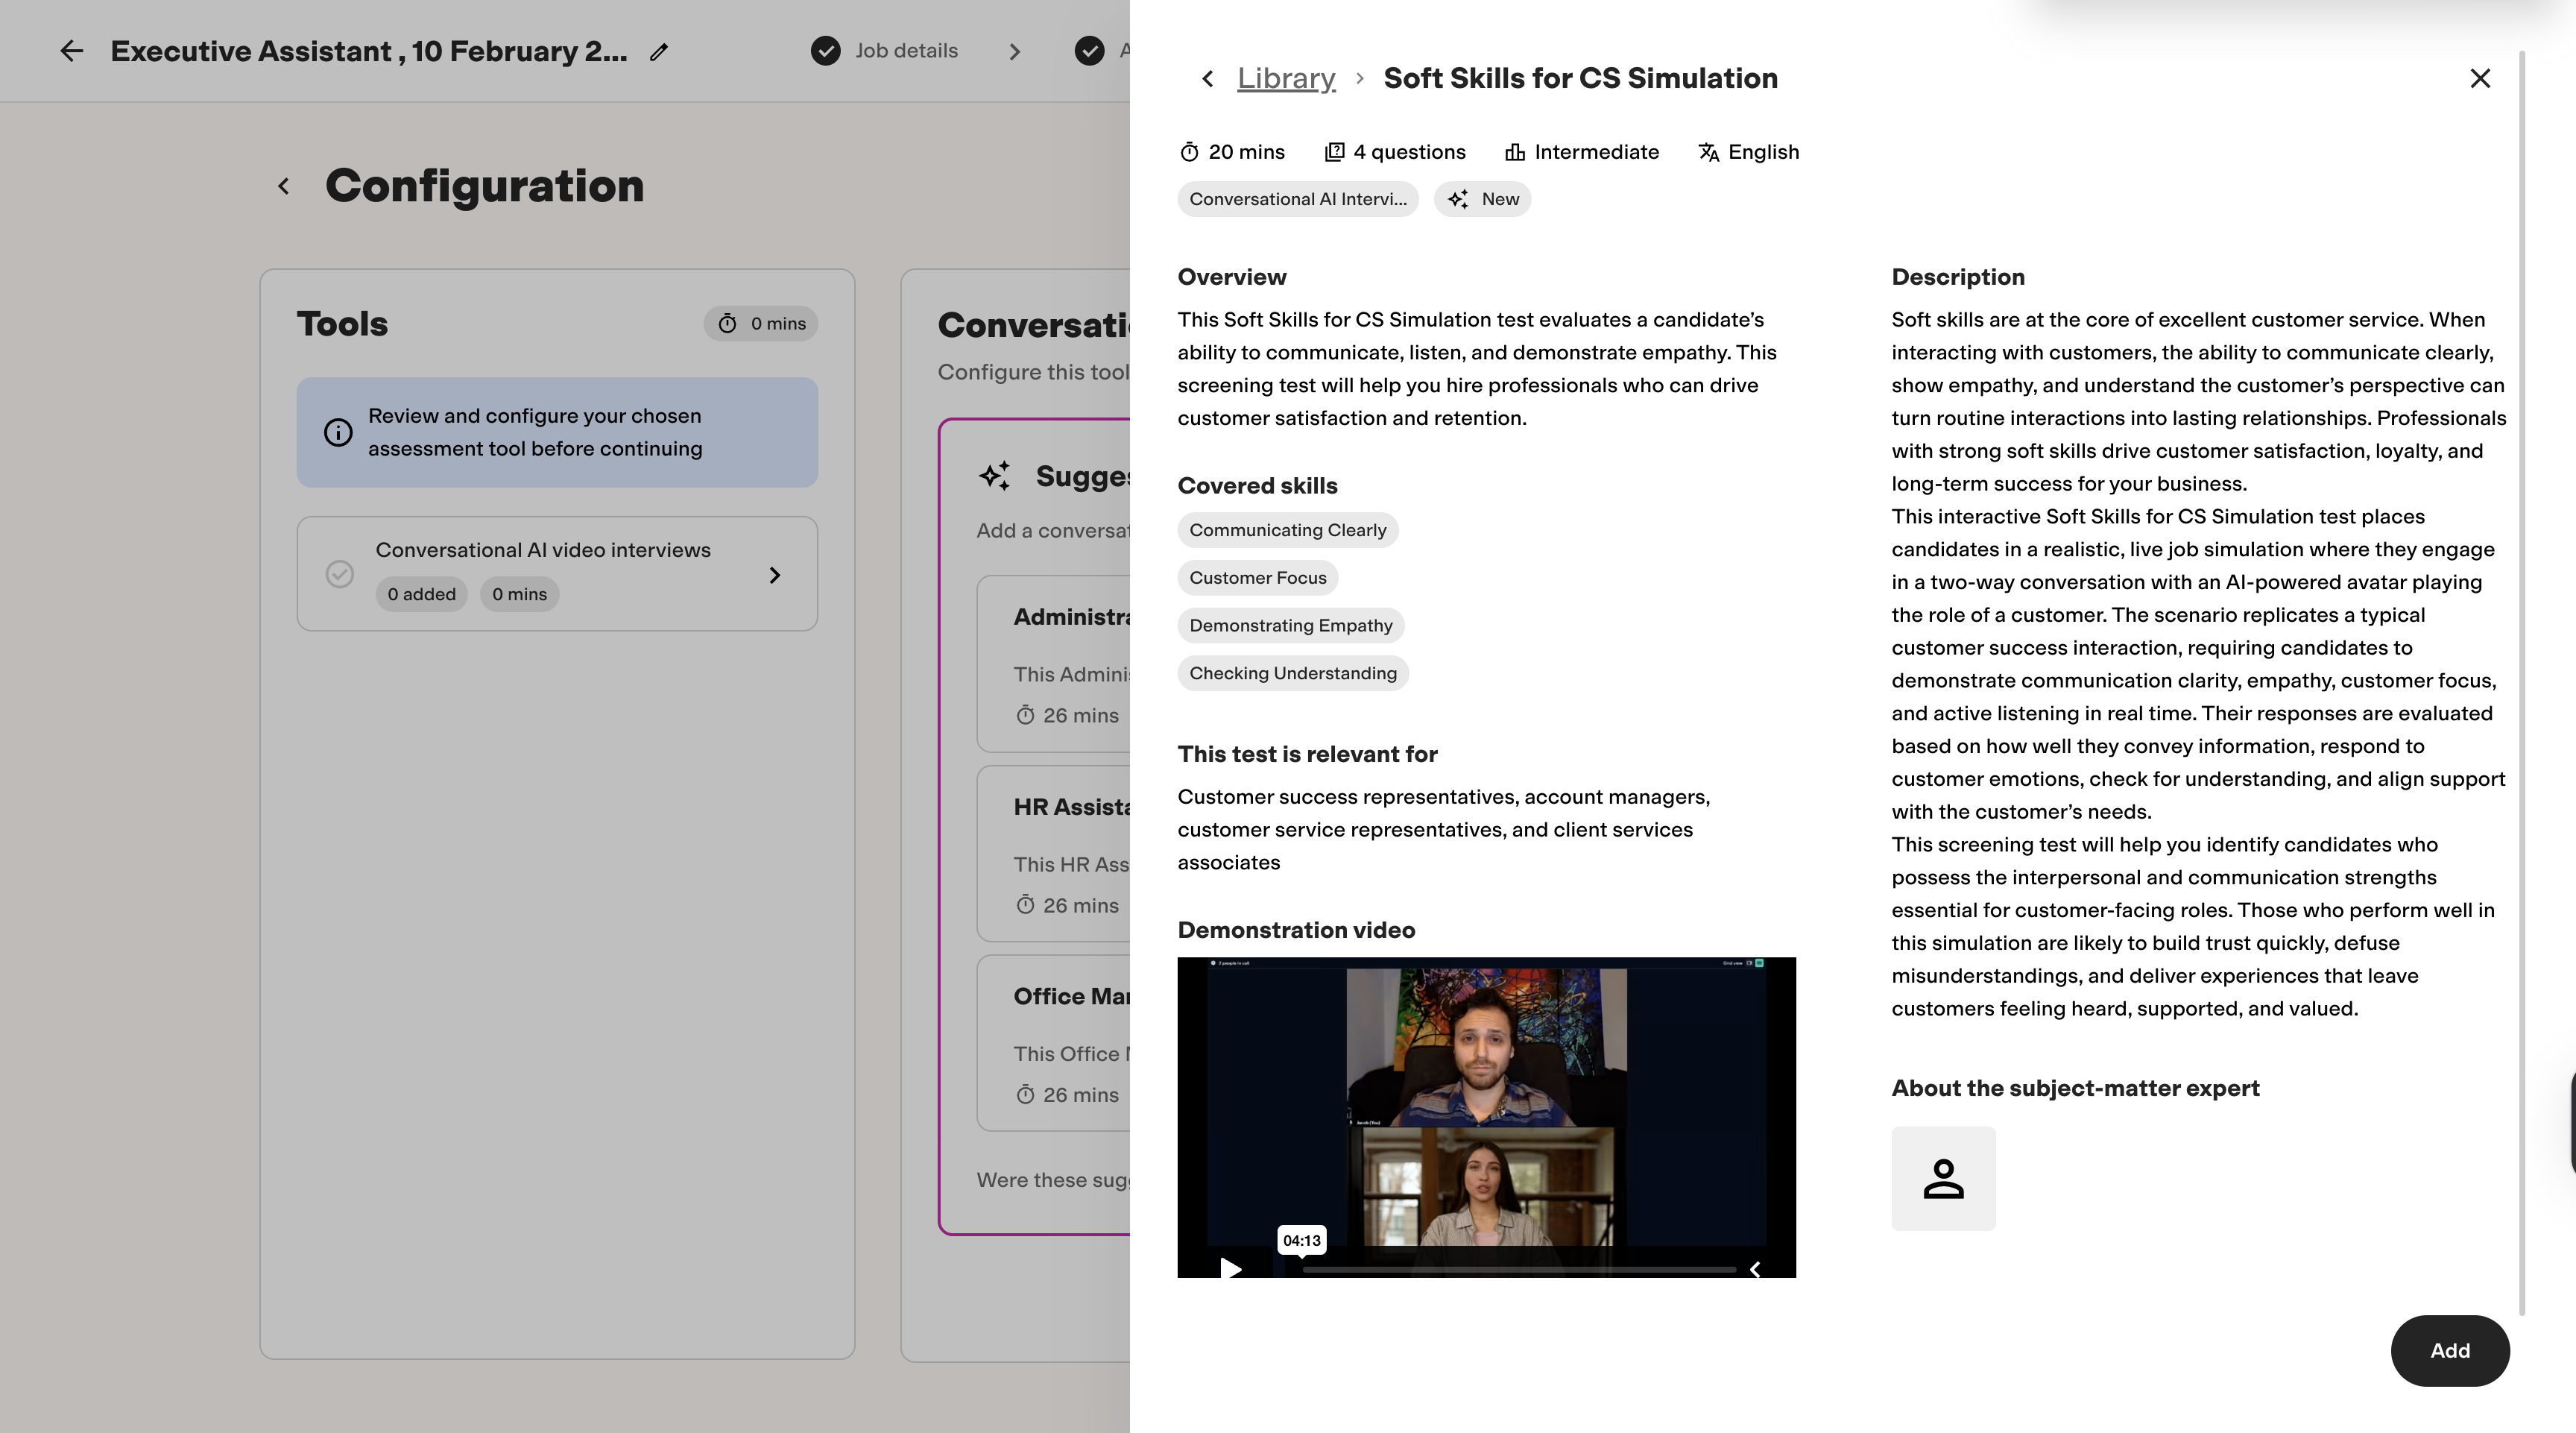Click the stopwatch icon beside 20 mins

click(x=1189, y=152)
